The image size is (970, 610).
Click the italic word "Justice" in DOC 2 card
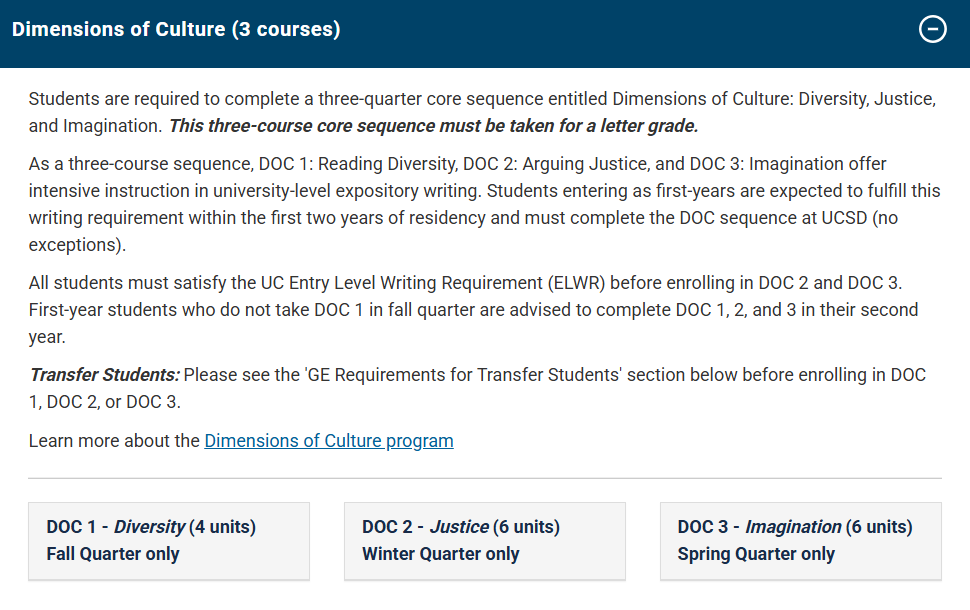click(460, 527)
